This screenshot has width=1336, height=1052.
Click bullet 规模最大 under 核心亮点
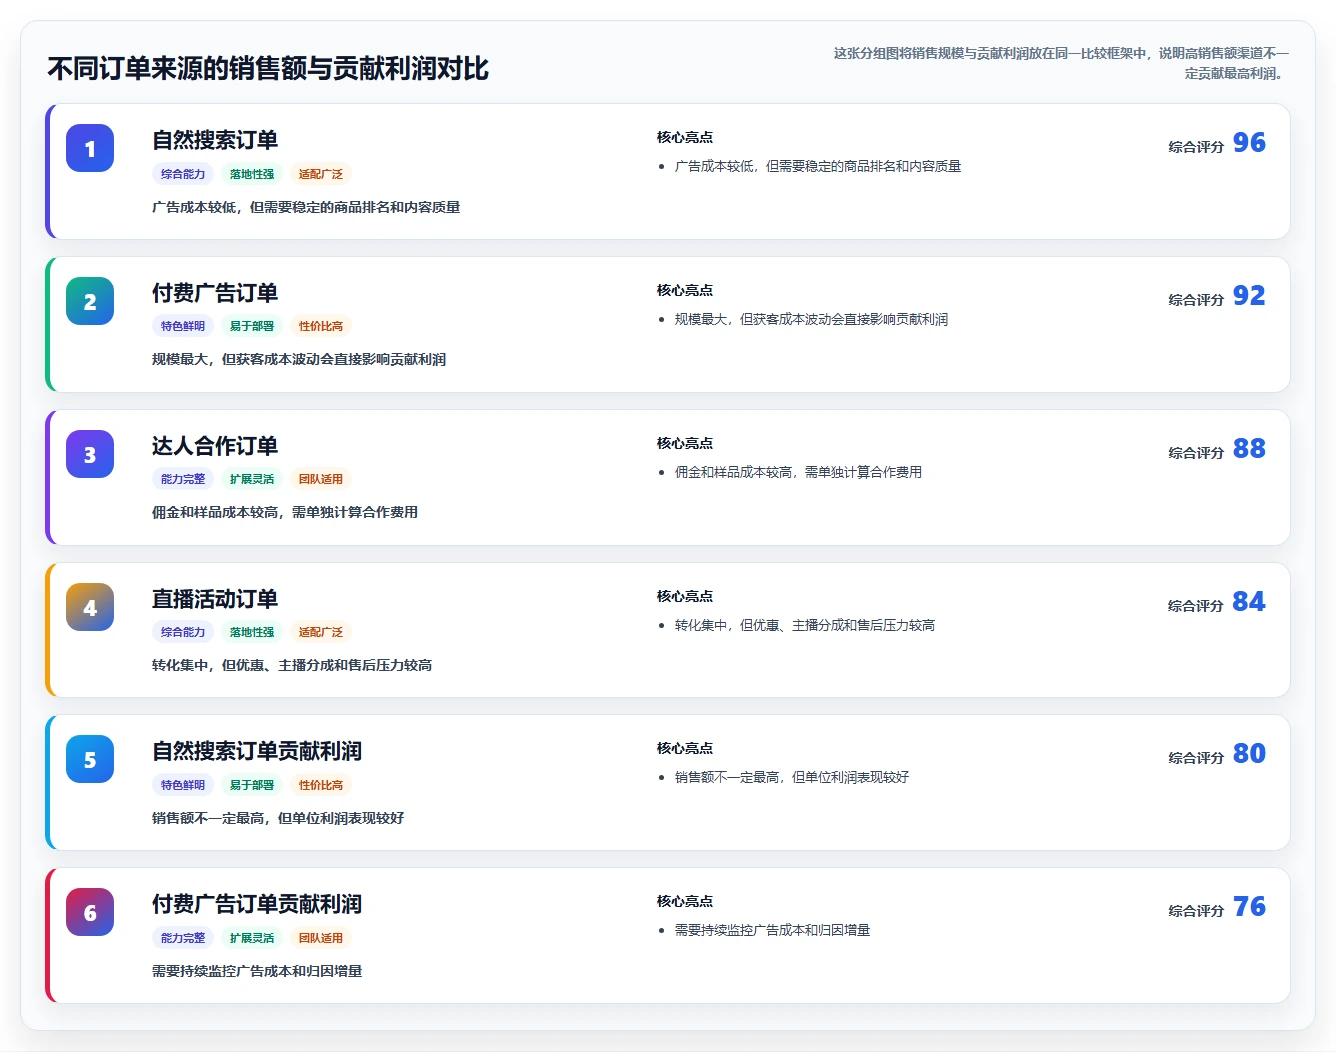pyautogui.click(x=811, y=319)
